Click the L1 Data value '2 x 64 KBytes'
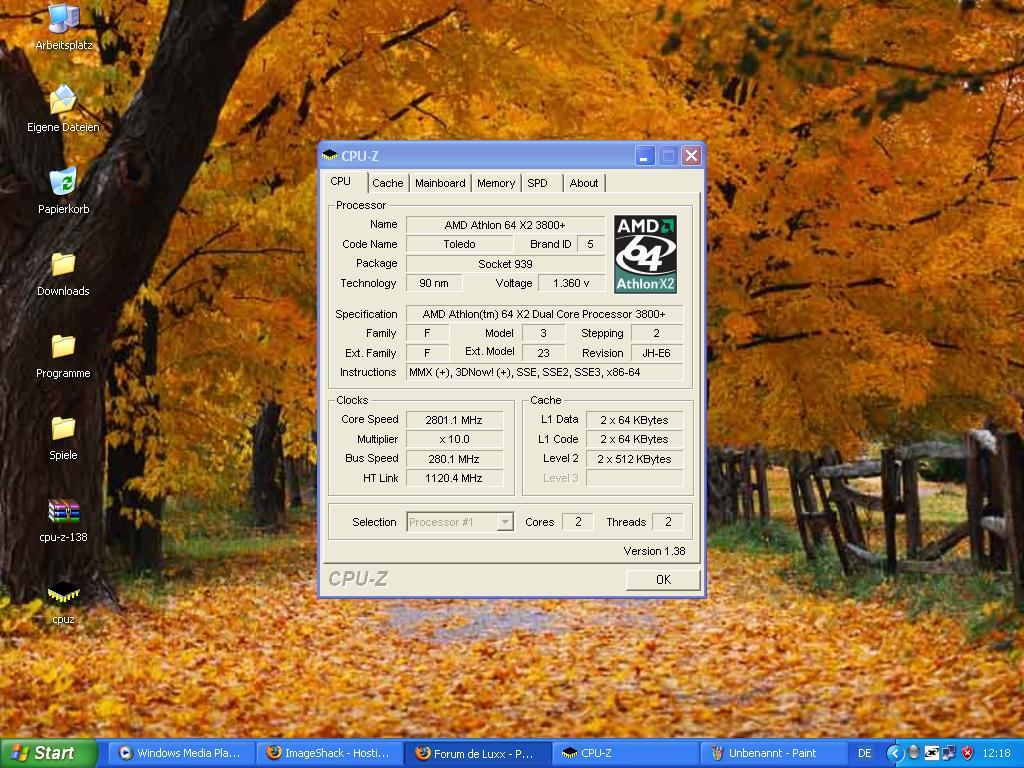 (x=634, y=420)
